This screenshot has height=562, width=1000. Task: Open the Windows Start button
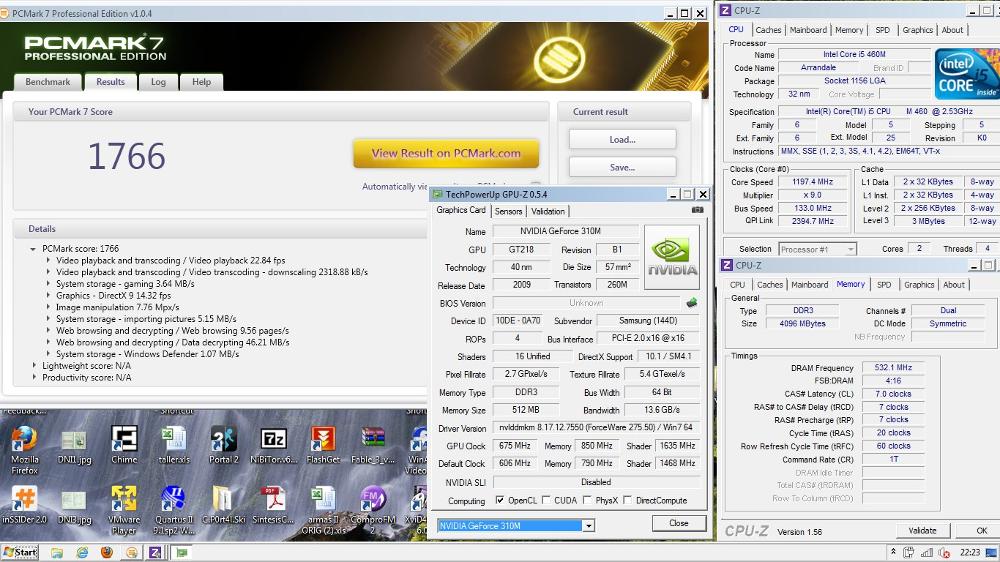pyautogui.click(x=20, y=552)
